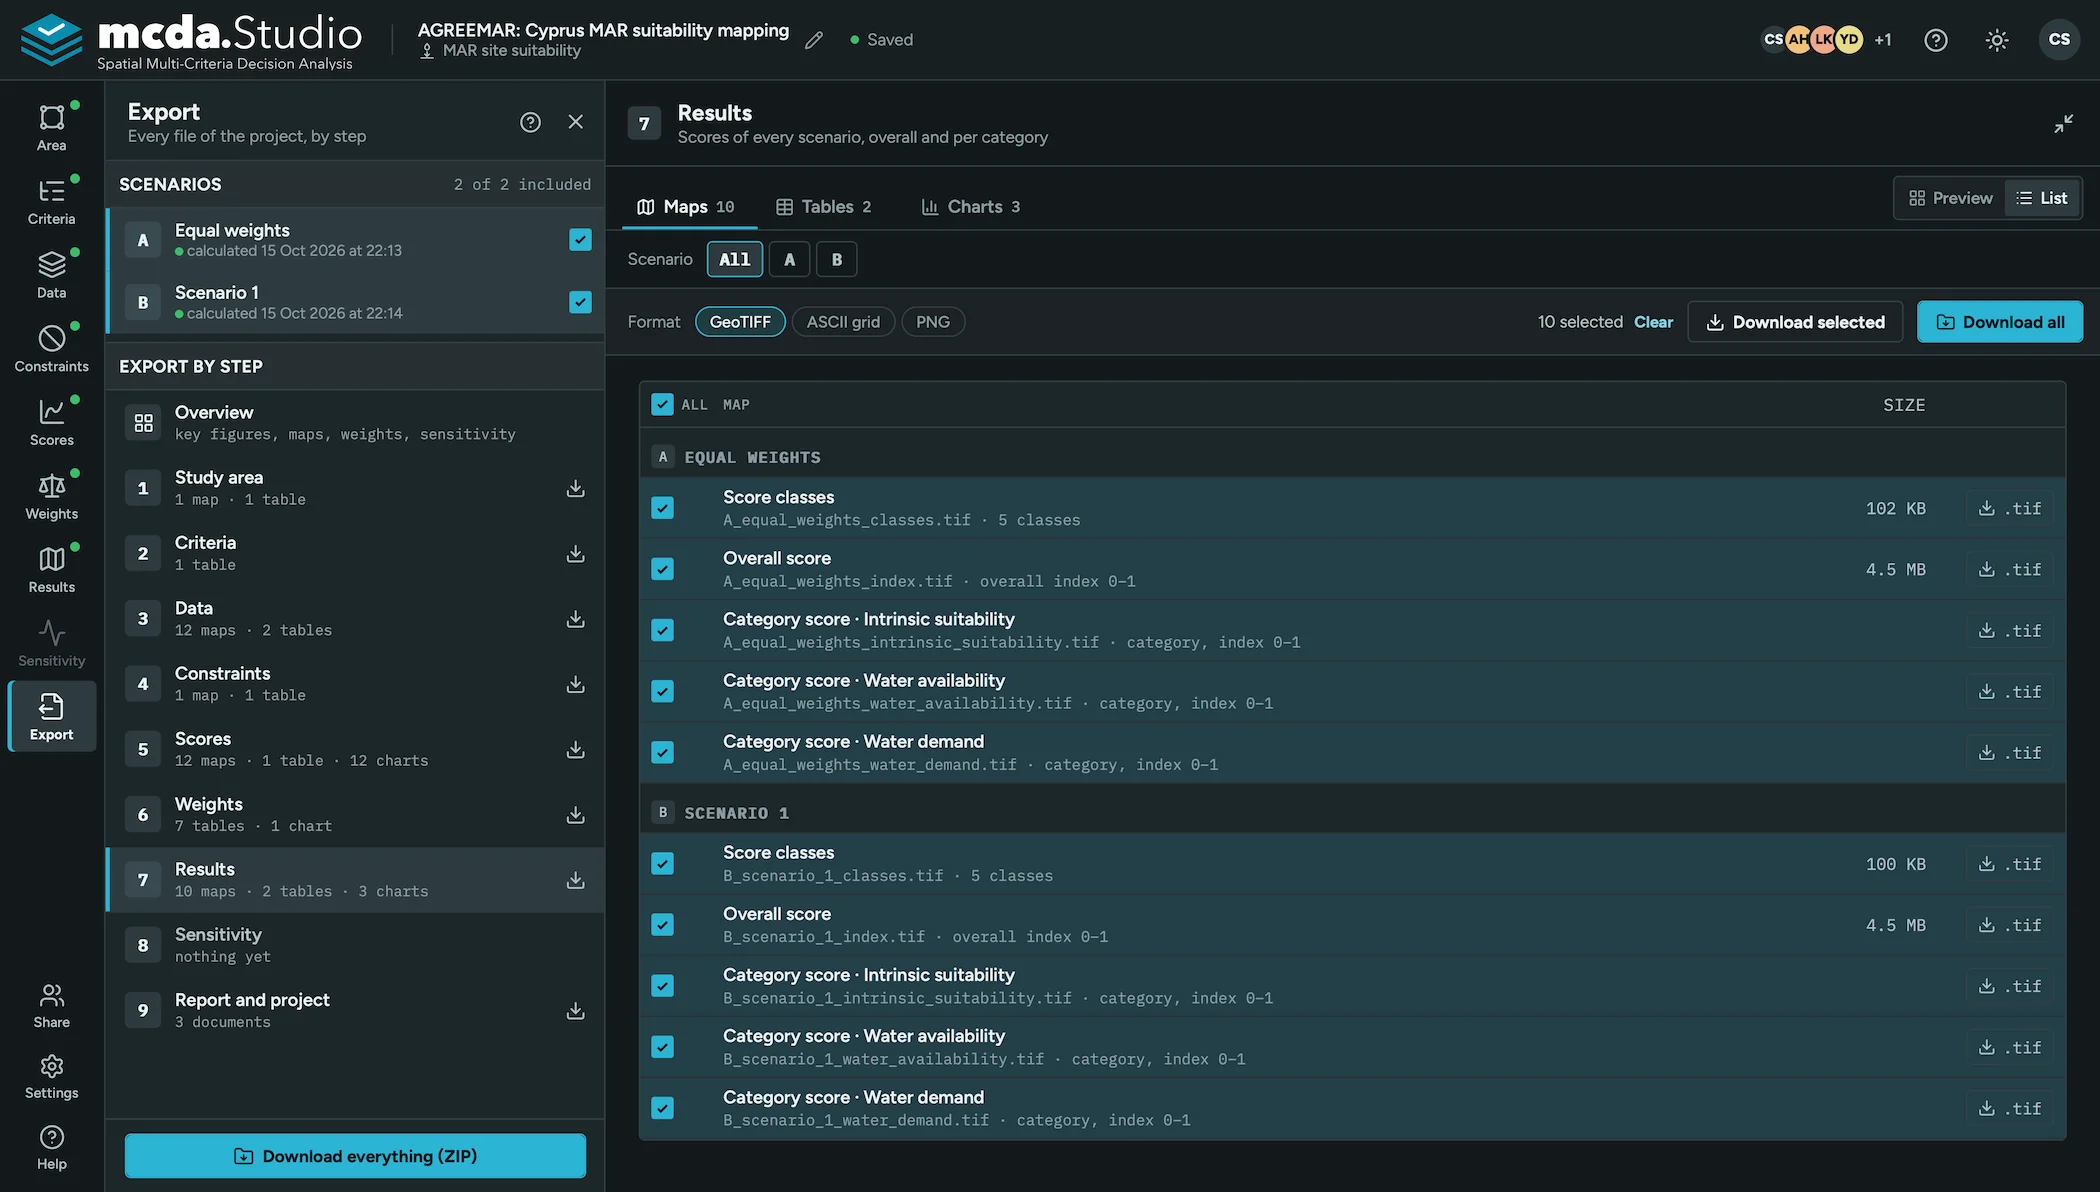This screenshot has height=1192, width=2100.
Task: Open the Area step in sidebar
Action: coord(51,128)
